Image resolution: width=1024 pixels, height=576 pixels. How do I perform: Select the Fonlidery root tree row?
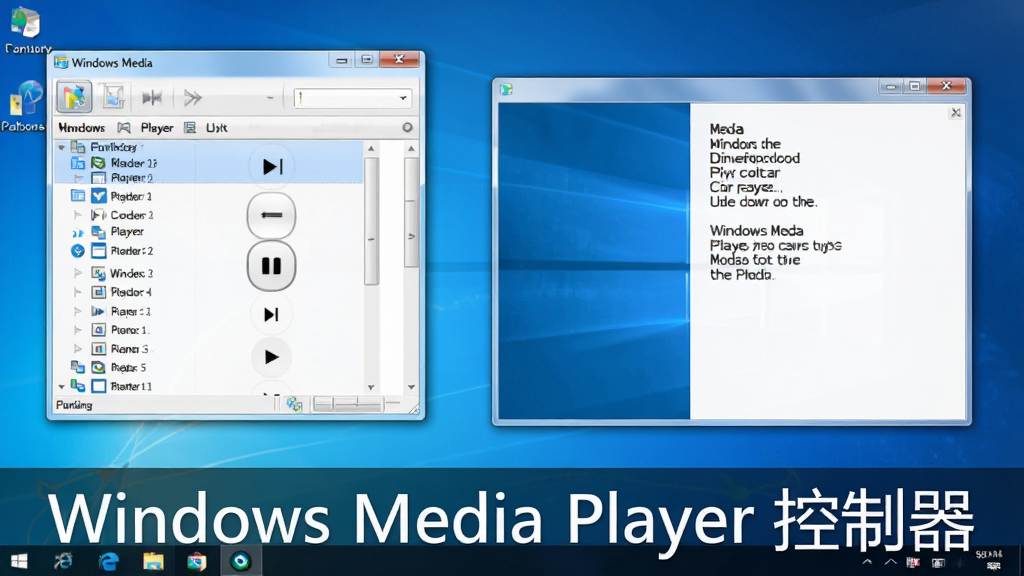209,147
